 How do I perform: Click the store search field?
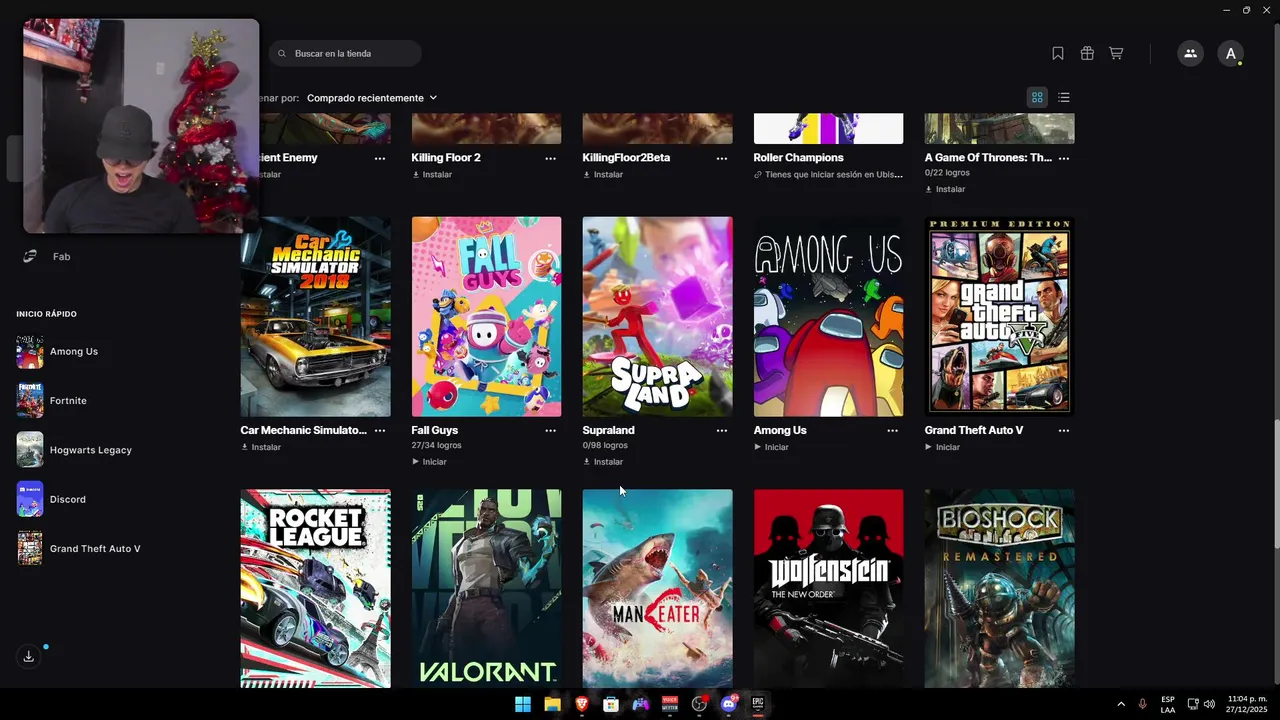[345, 53]
